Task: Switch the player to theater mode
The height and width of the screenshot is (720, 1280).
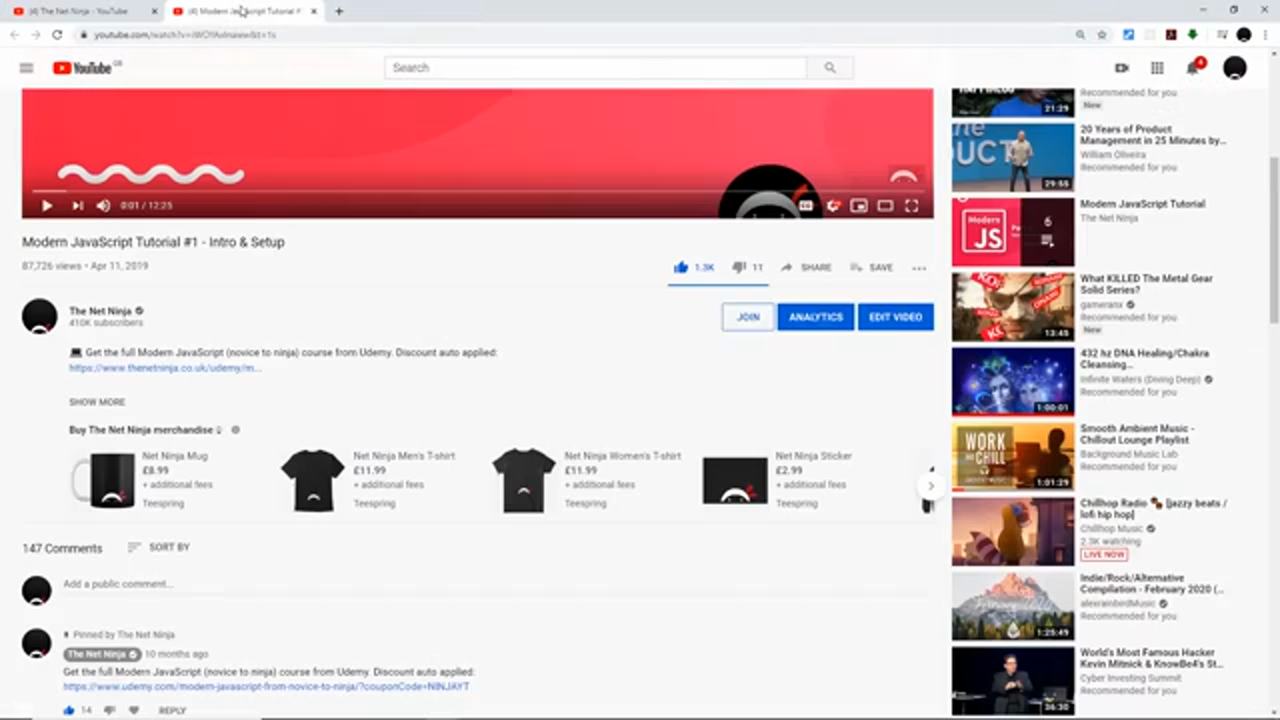Action: [x=885, y=206]
